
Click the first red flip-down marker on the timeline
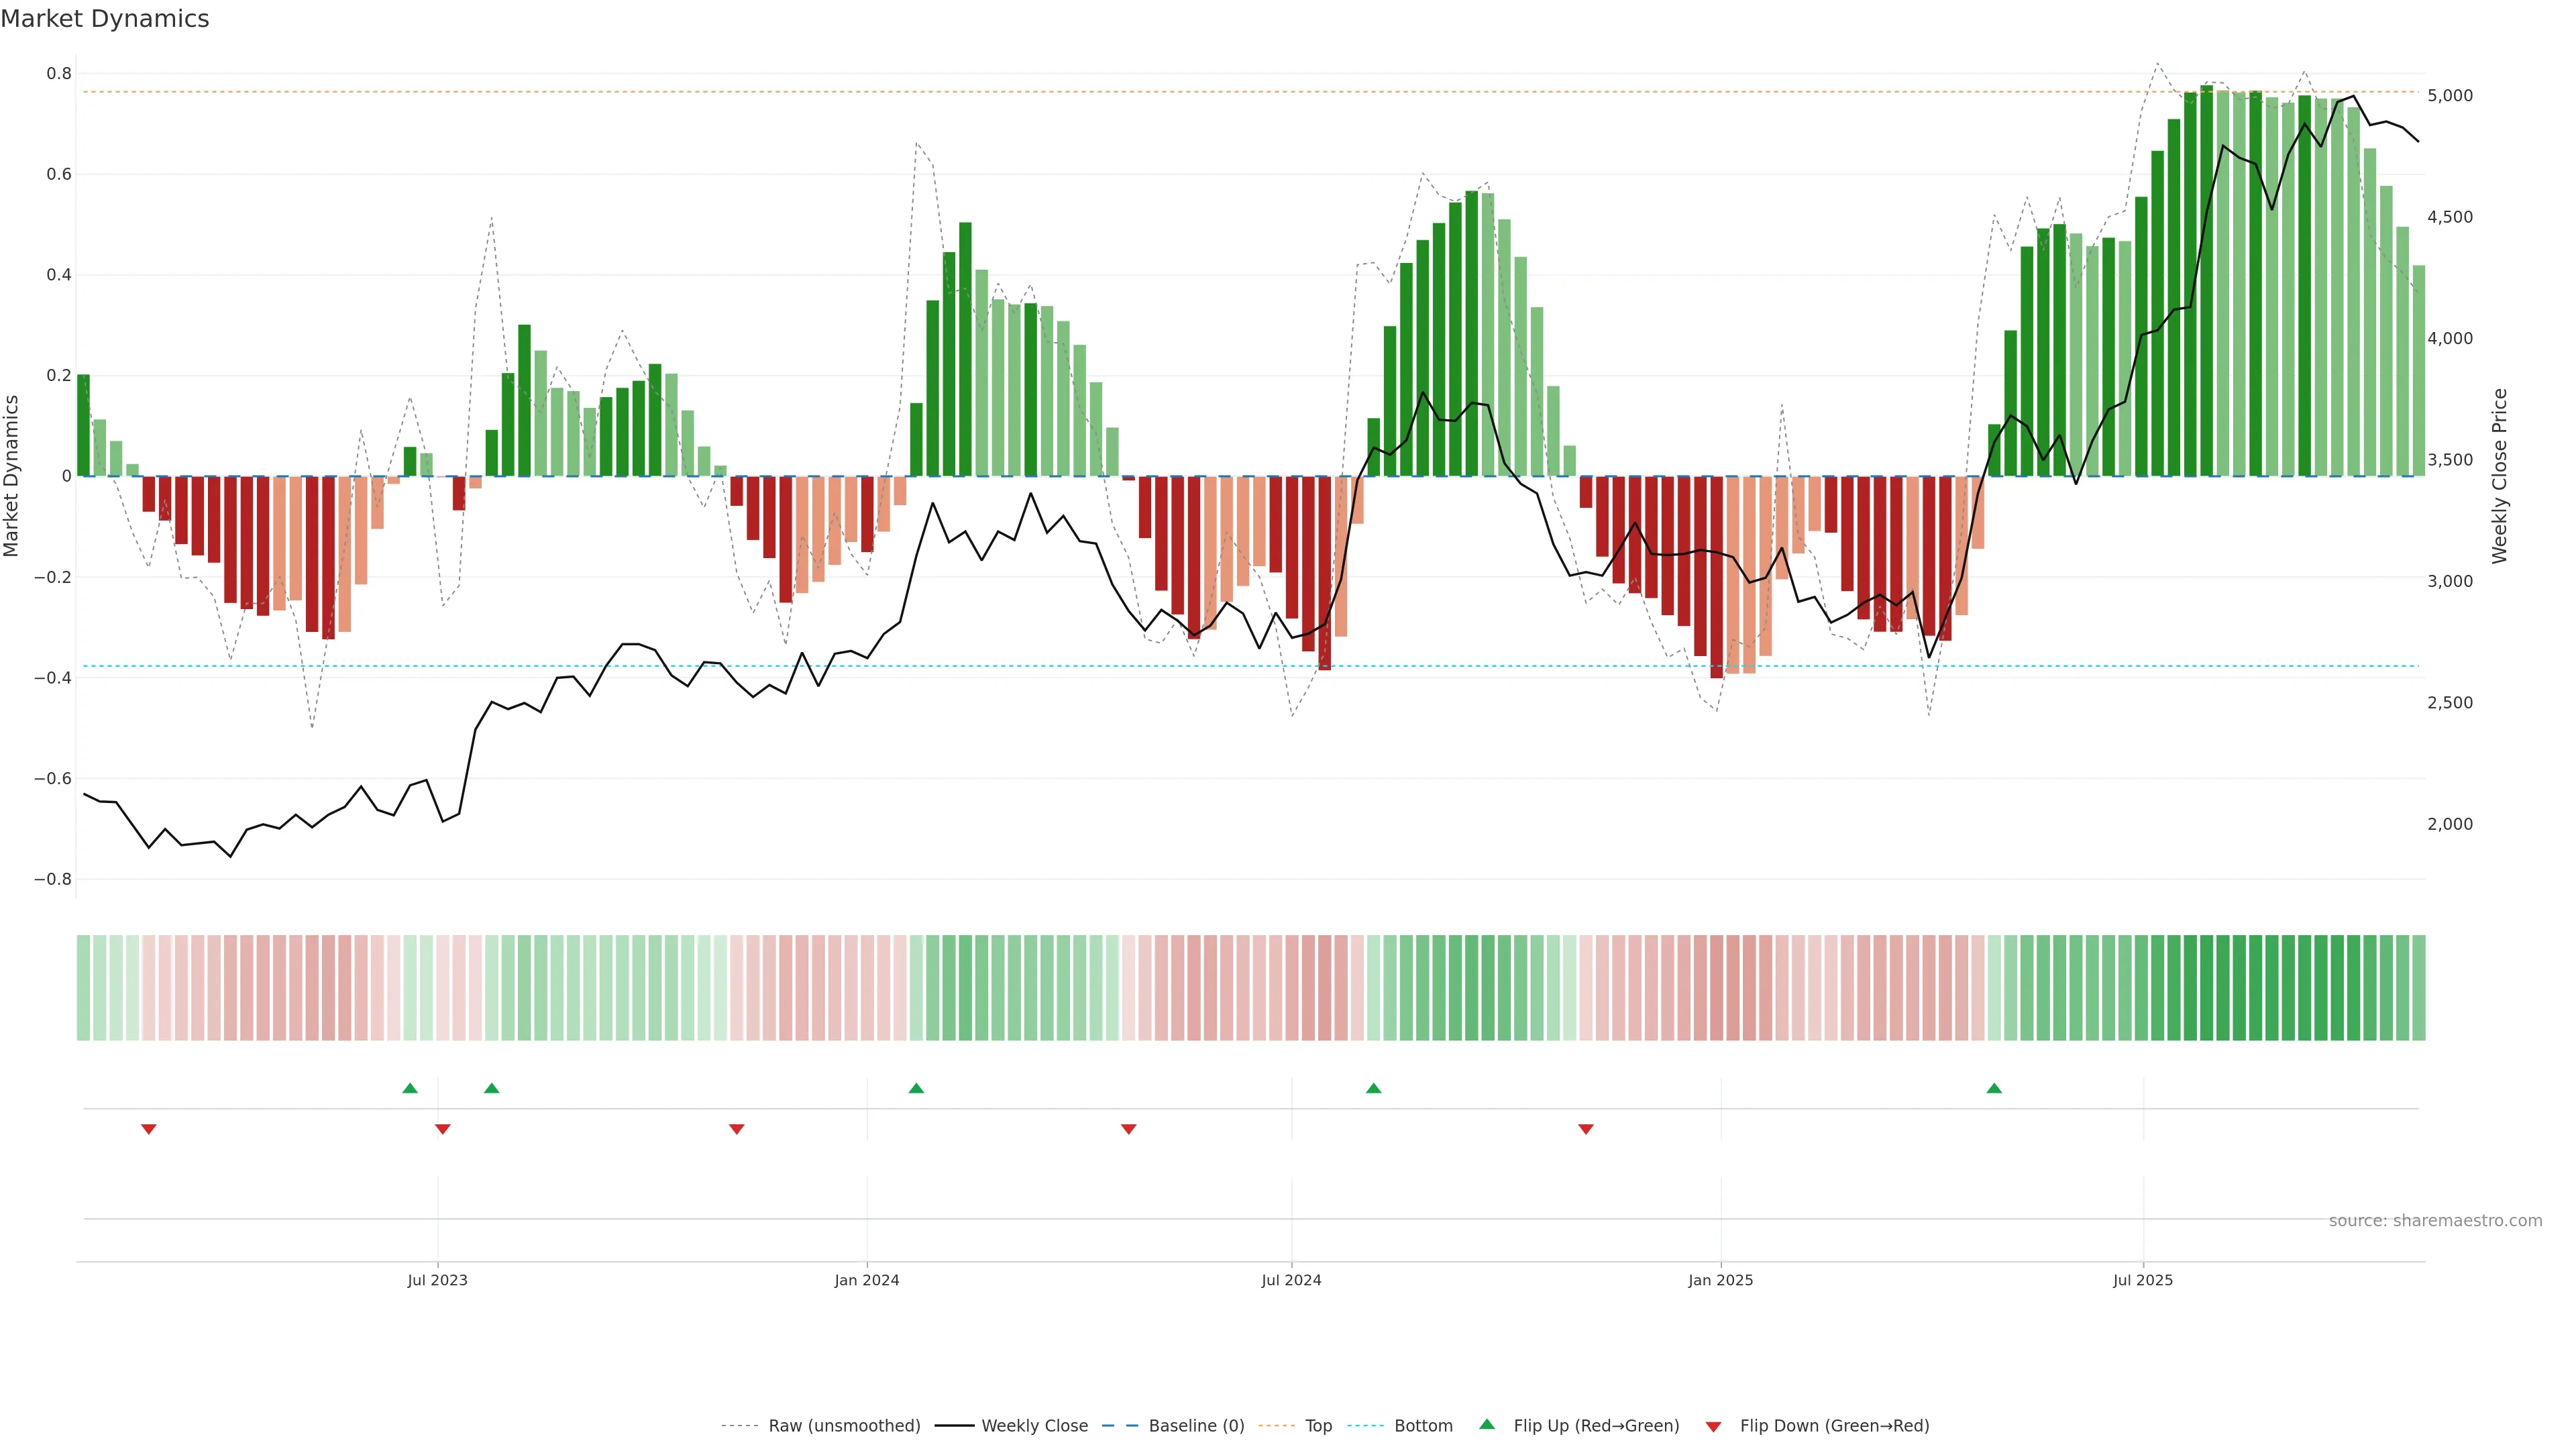click(x=149, y=1129)
